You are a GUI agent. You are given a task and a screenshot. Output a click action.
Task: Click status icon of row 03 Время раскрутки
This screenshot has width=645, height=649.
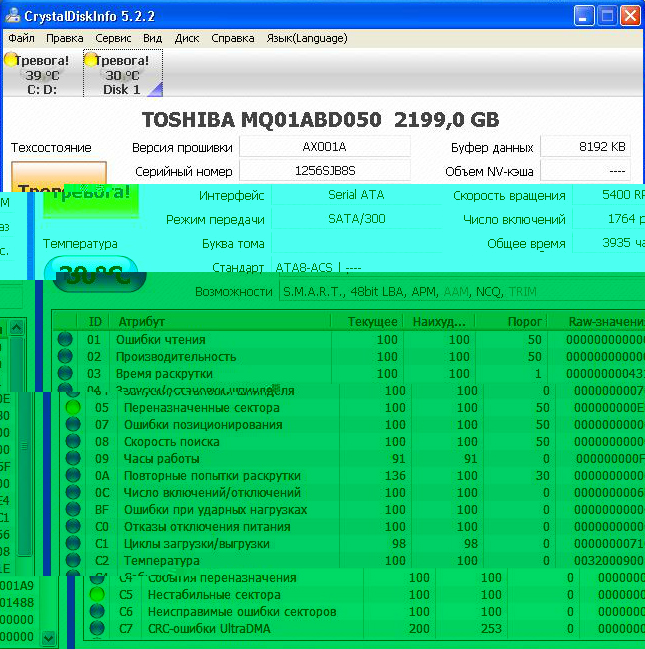(x=65, y=373)
